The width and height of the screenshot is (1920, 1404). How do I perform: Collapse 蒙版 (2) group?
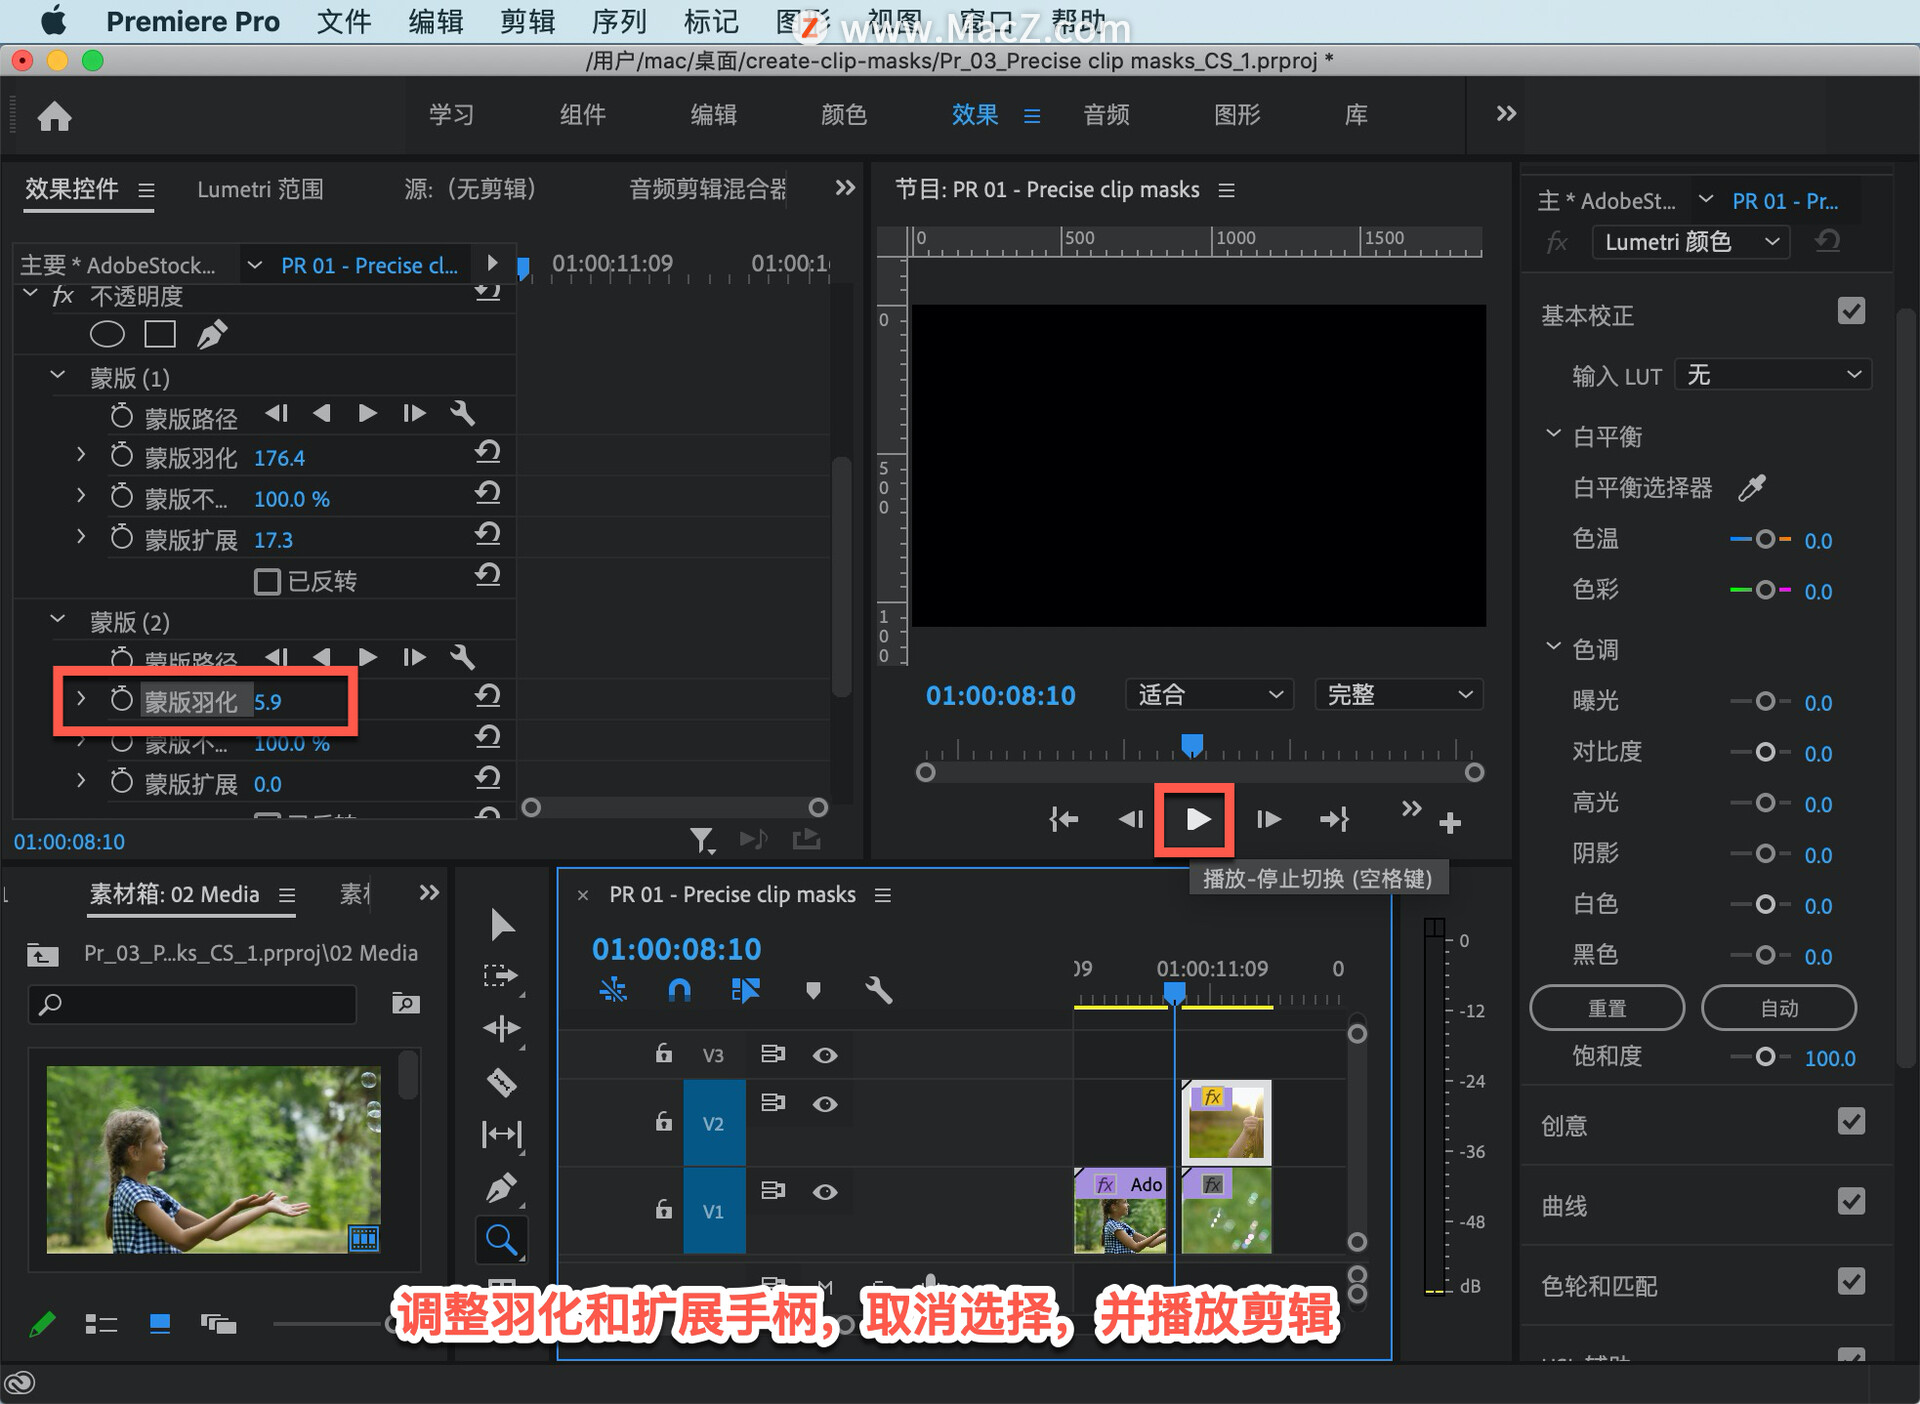click(x=58, y=620)
